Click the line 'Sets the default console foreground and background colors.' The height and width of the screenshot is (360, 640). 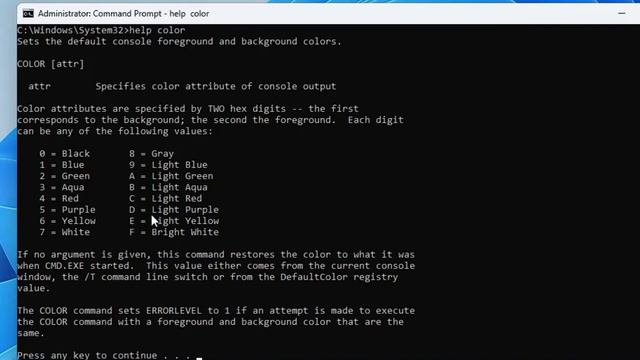pos(179,42)
